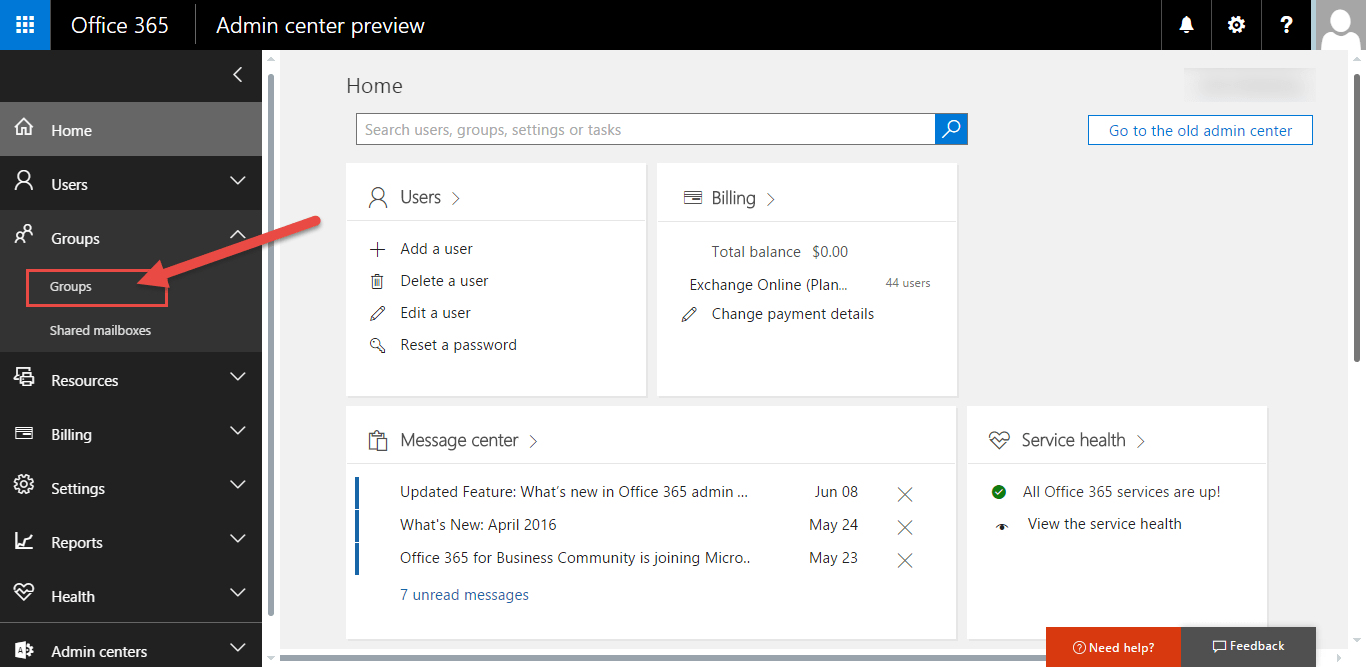This screenshot has height=667, width=1366.
Task: Expand the Reports menu chevron
Action: pos(237,539)
